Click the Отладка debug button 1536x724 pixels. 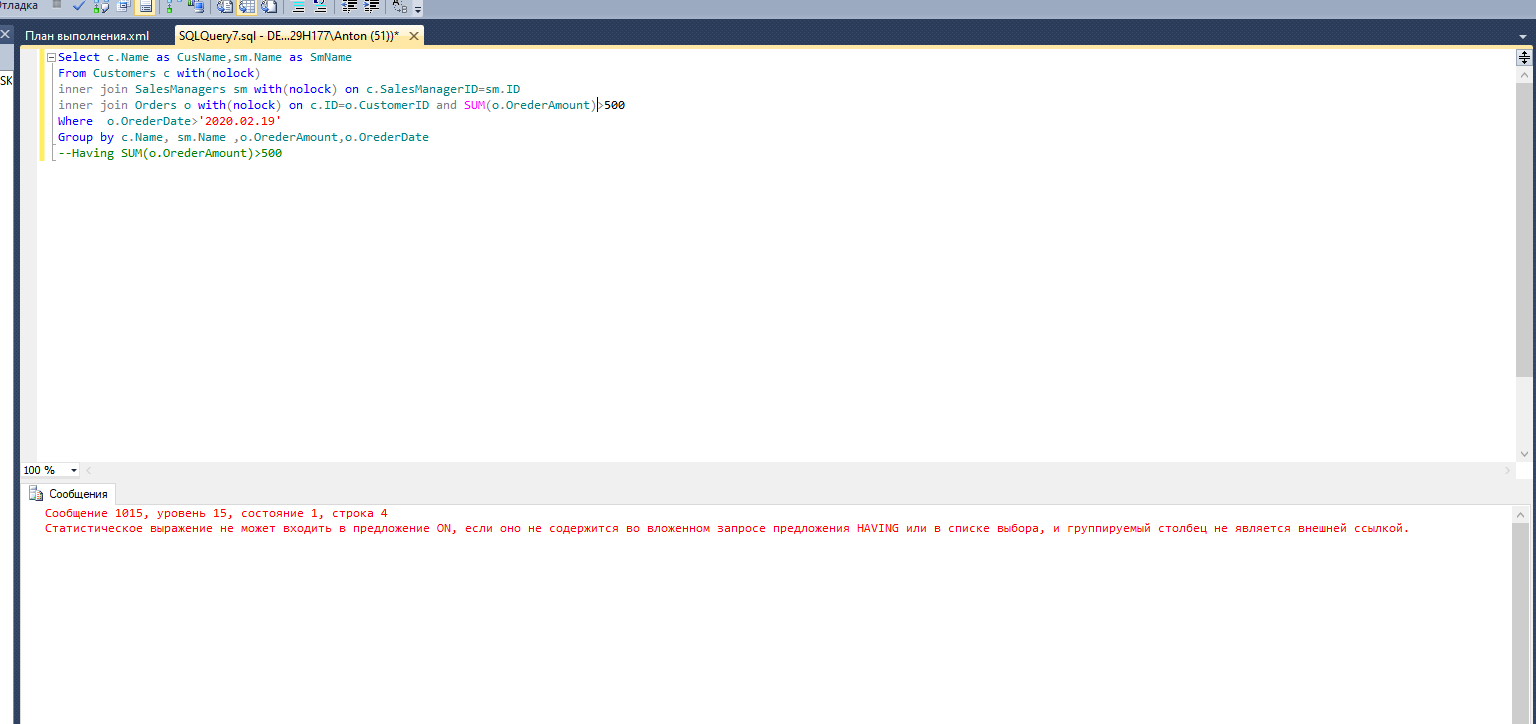coord(19,5)
